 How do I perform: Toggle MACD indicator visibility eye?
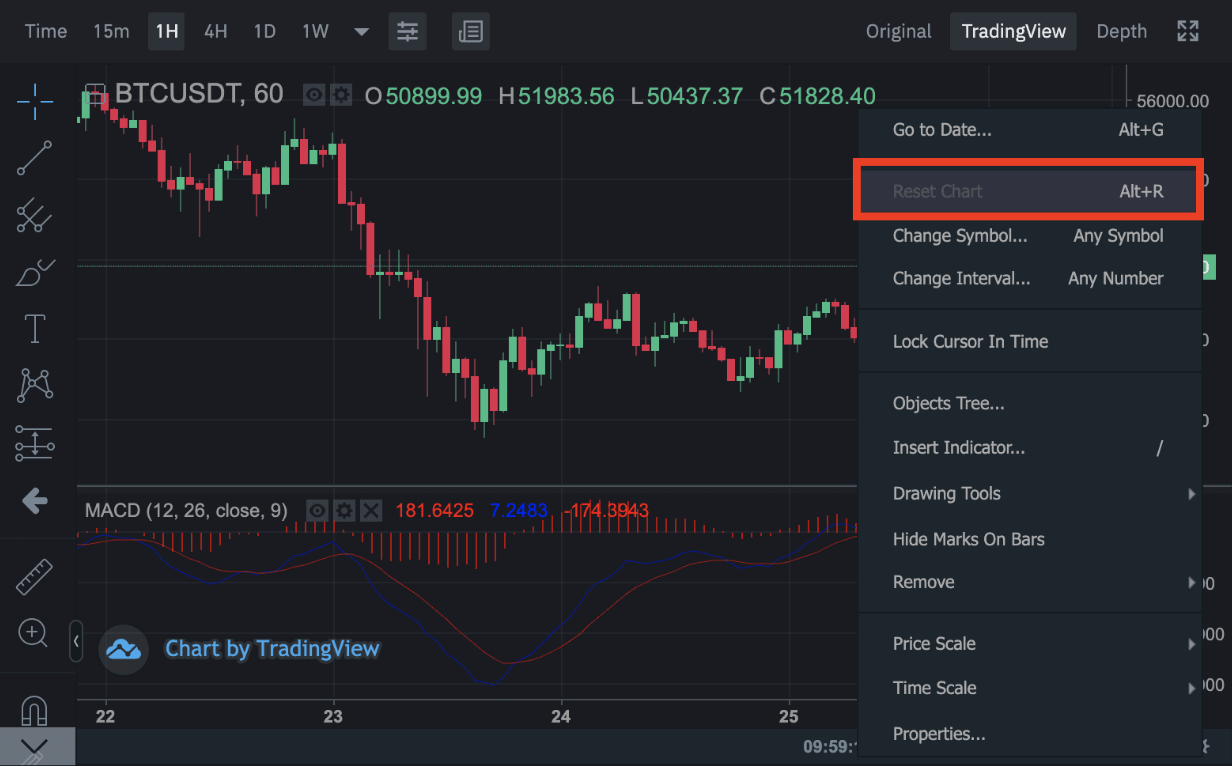tap(317, 511)
